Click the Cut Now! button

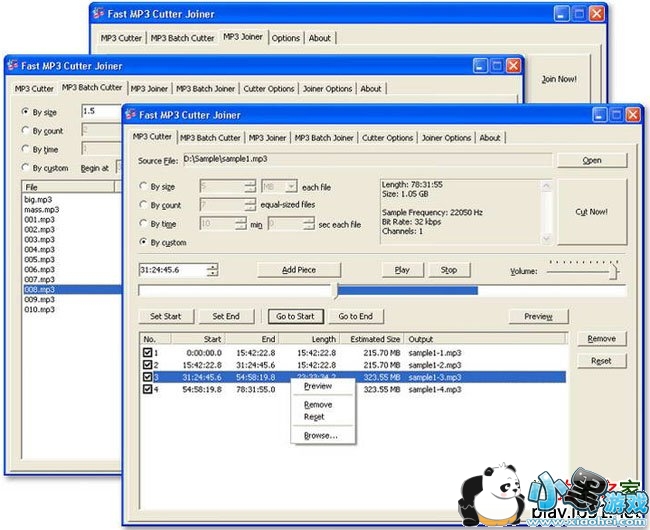(x=592, y=212)
